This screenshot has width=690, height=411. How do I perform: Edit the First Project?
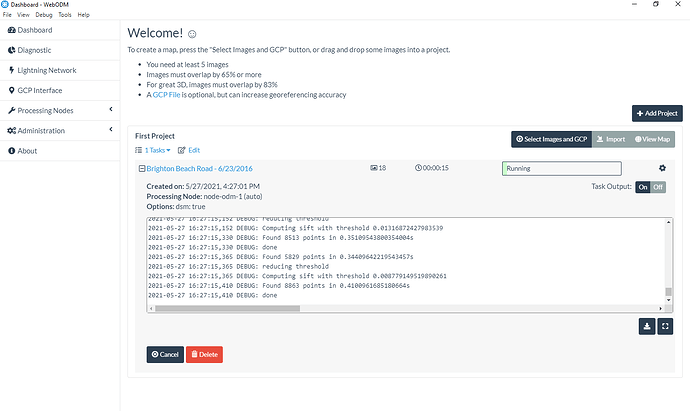click(189, 150)
